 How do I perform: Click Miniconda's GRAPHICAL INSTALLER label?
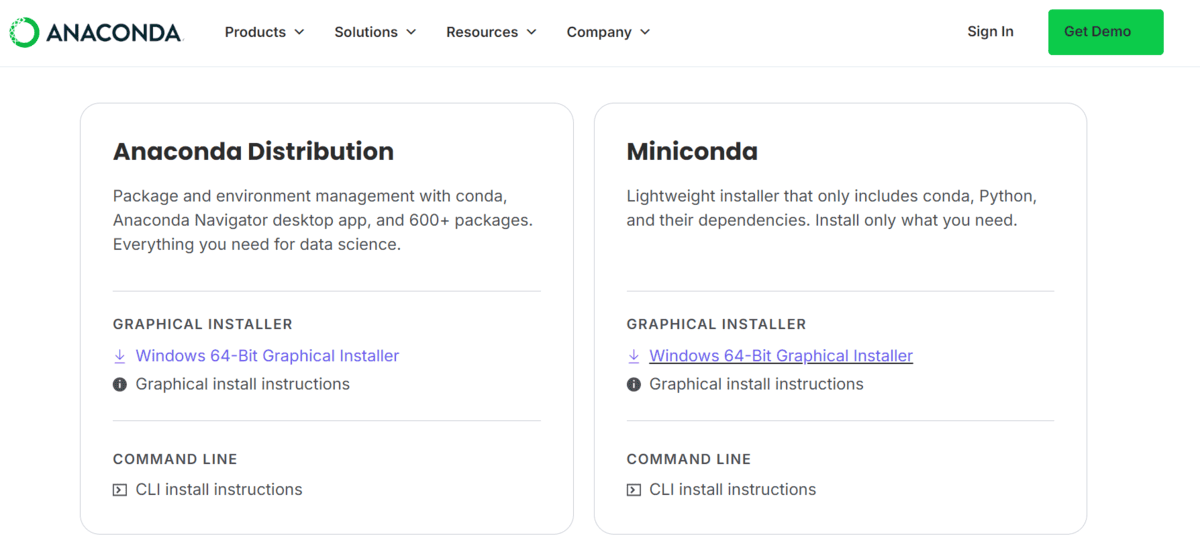coord(716,324)
